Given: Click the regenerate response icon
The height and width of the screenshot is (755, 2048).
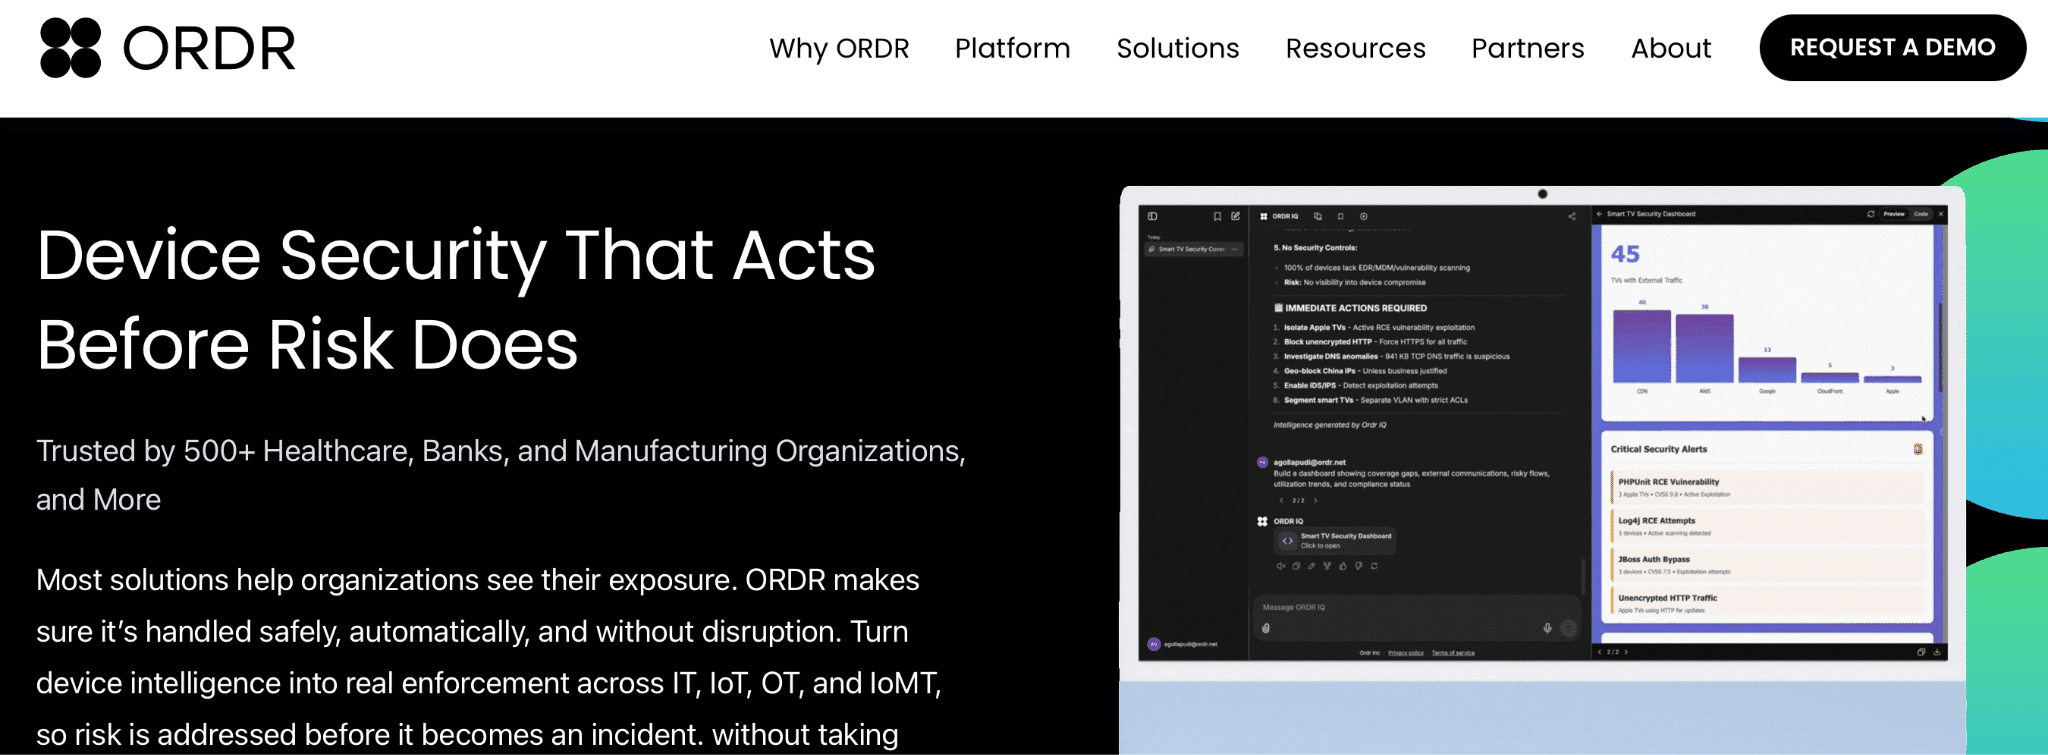Looking at the screenshot, I should click(x=1374, y=566).
